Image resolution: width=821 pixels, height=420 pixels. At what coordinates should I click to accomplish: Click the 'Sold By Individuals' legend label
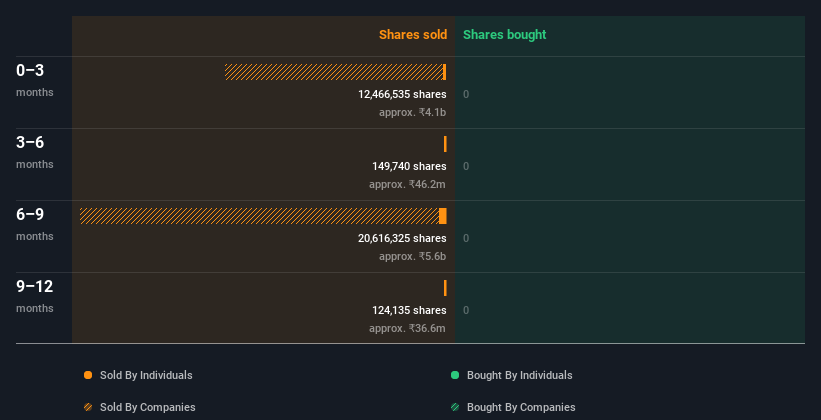pos(146,375)
